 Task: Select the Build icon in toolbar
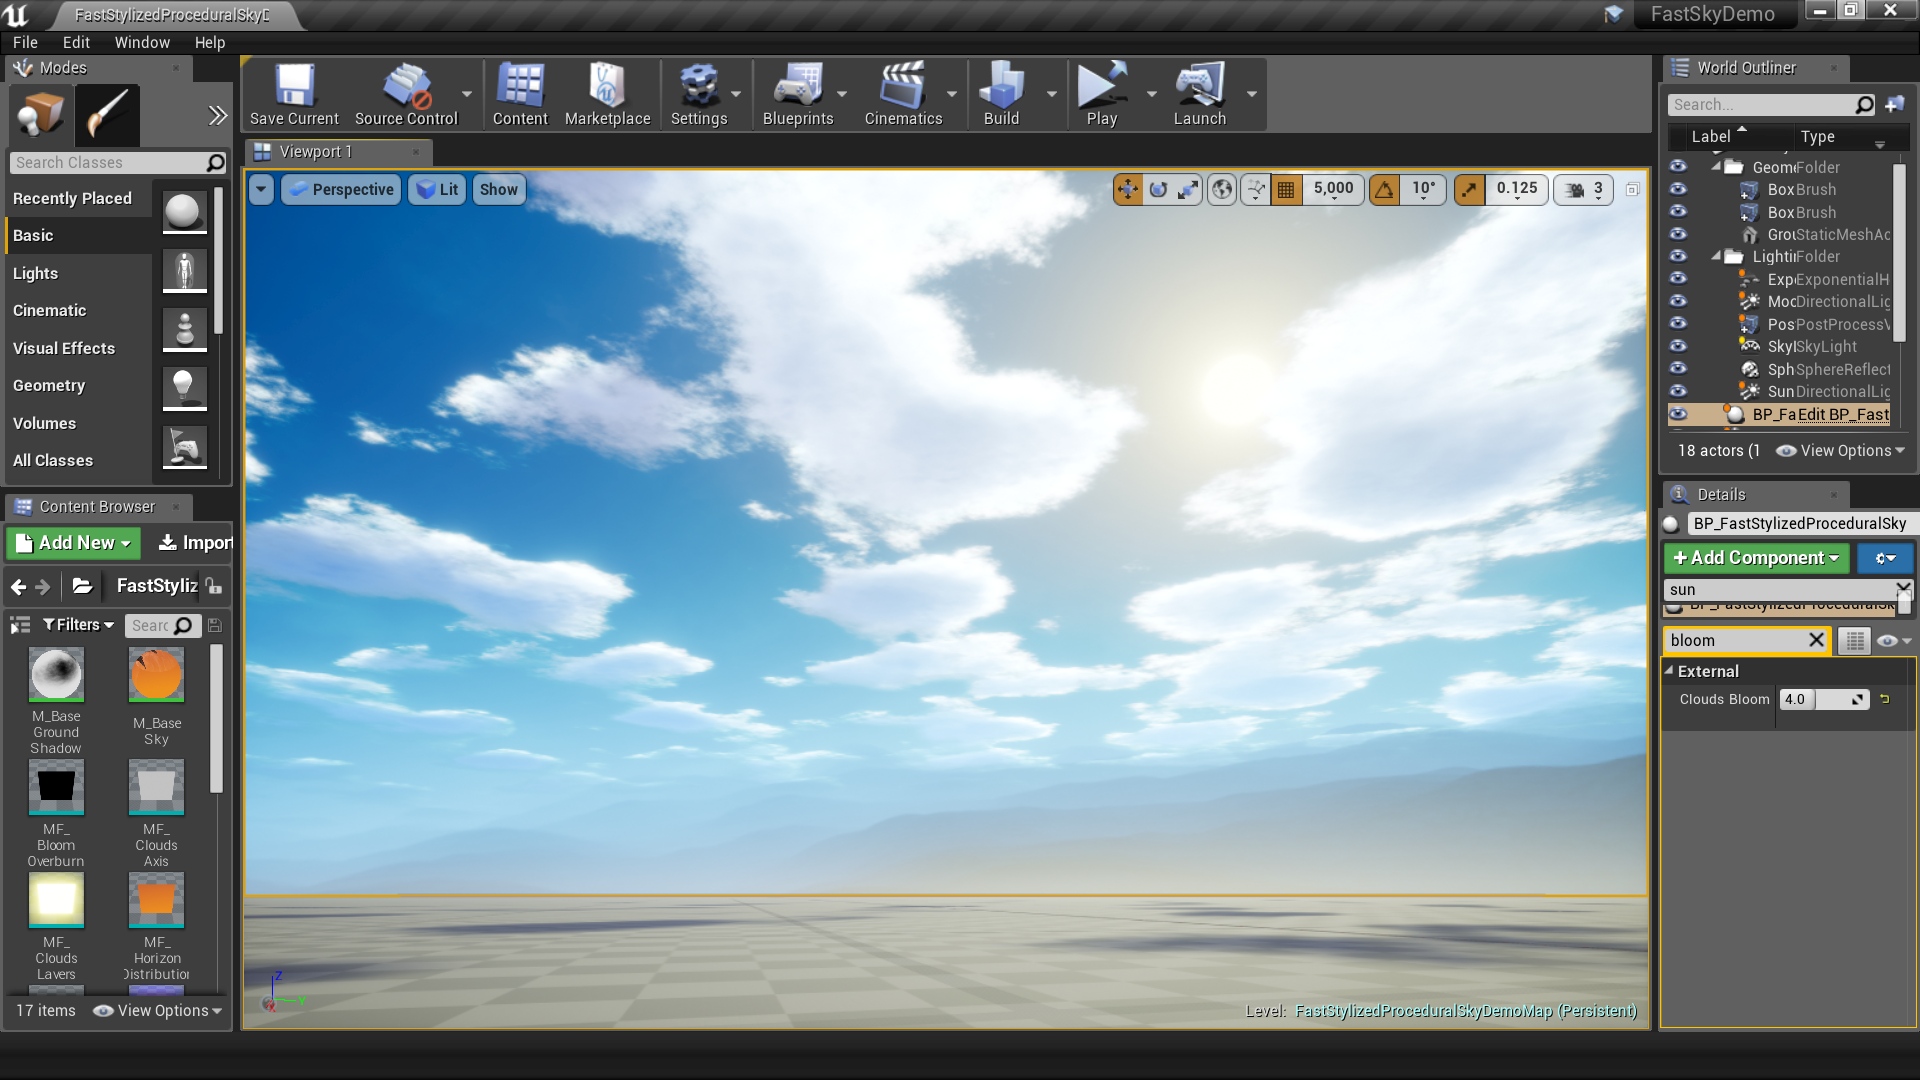[1000, 94]
